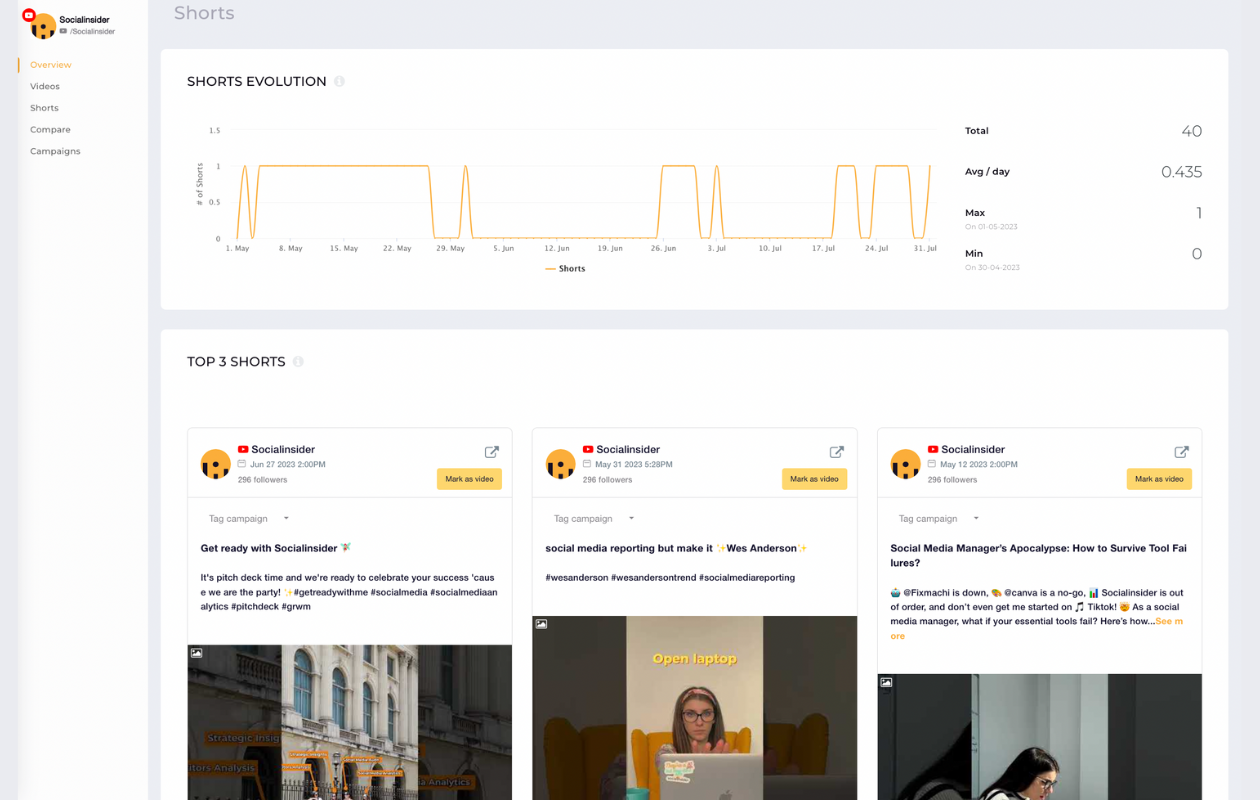
Task: Click the Shorts page heading
Action: [204, 13]
